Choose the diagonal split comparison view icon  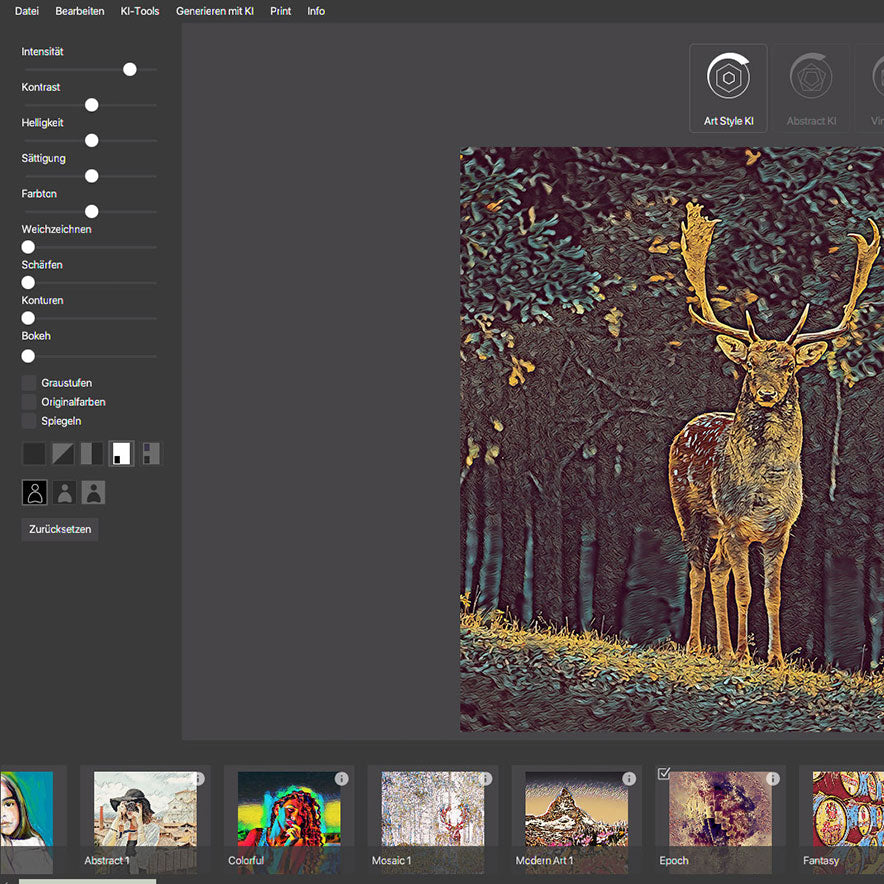tap(63, 453)
